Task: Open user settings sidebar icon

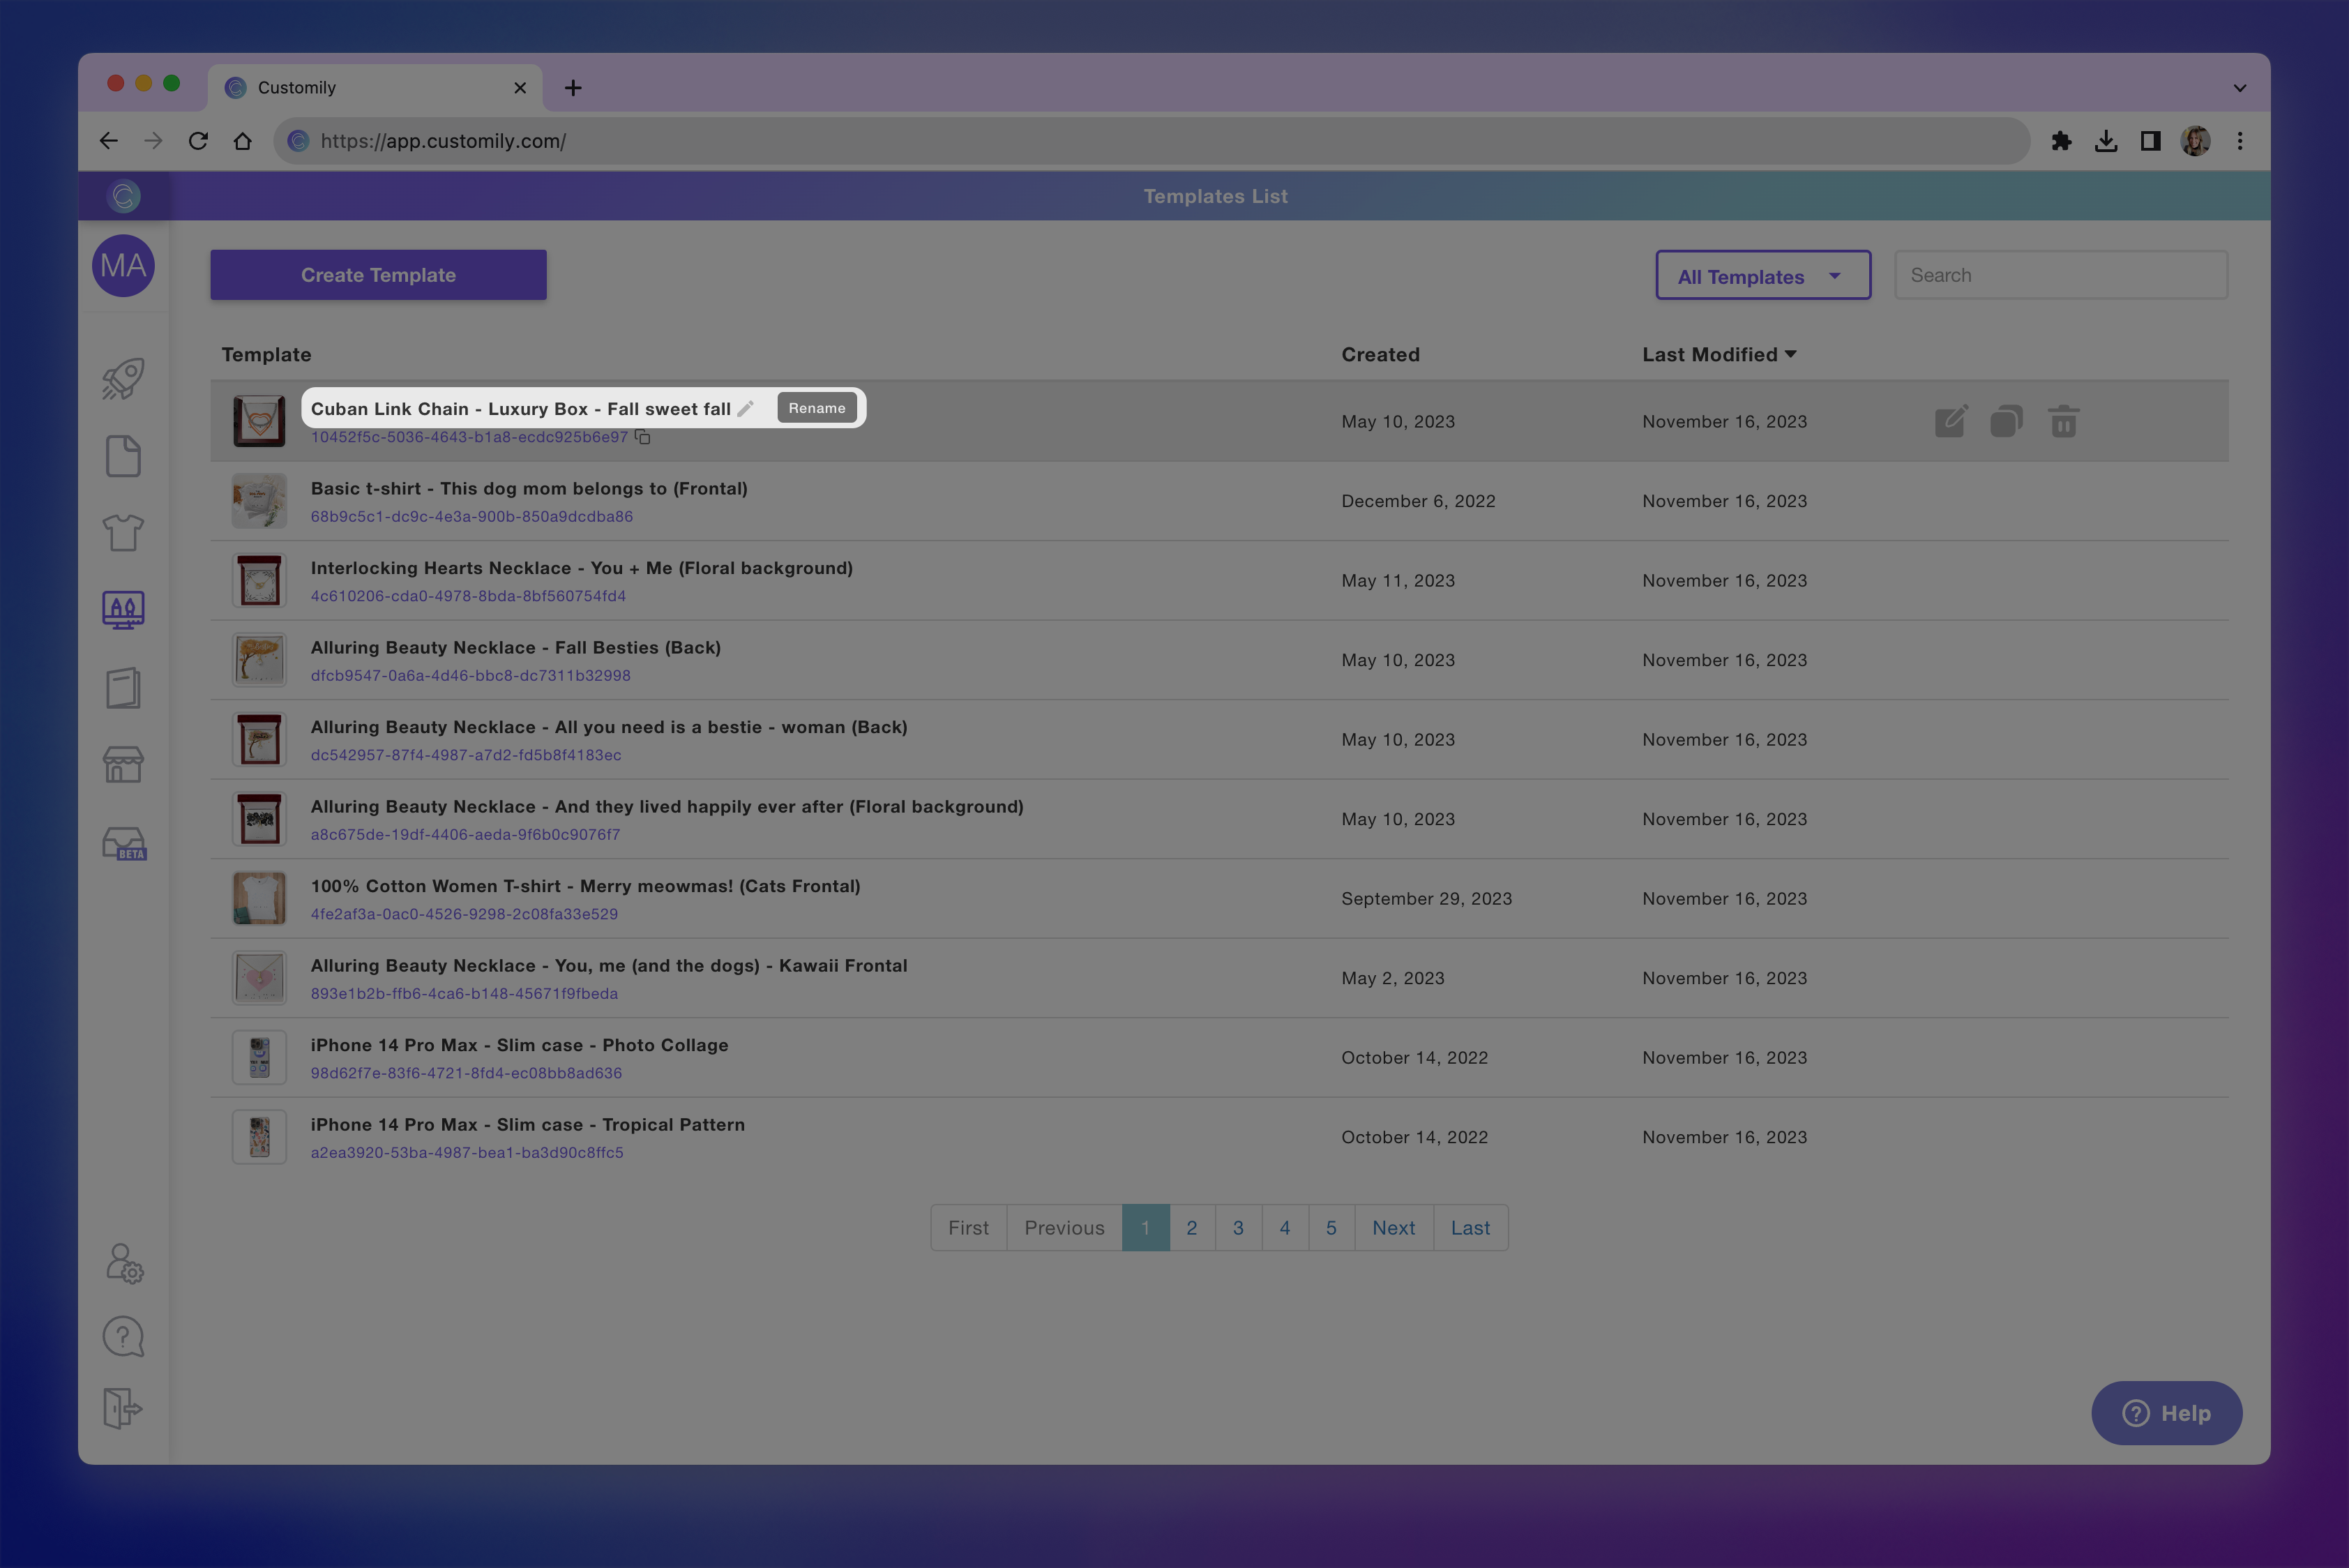Action: coord(124,1263)
